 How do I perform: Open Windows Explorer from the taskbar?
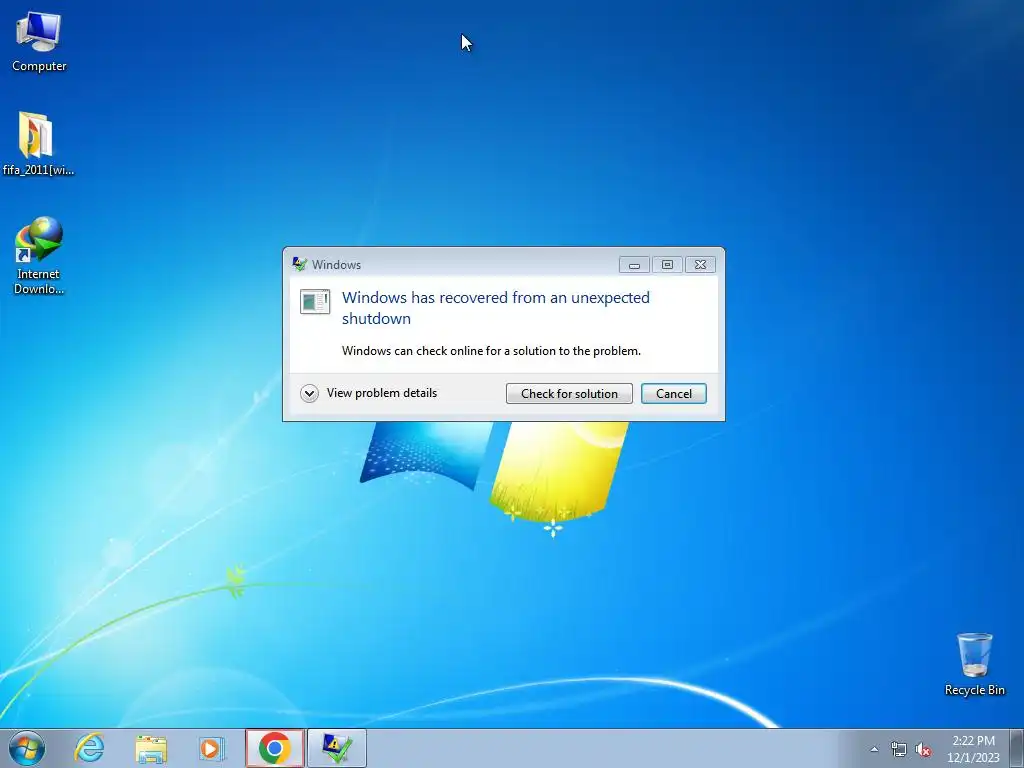[151, 748]
